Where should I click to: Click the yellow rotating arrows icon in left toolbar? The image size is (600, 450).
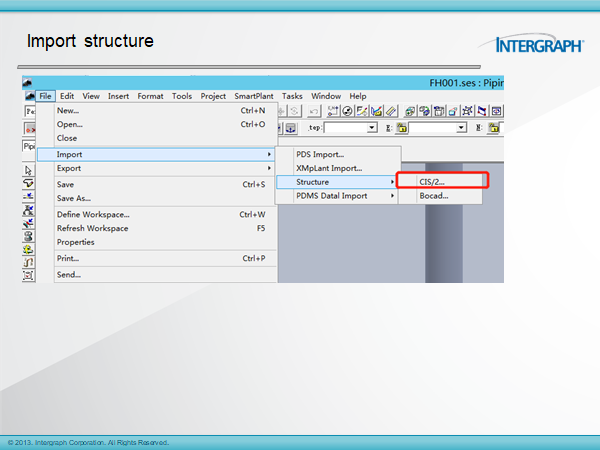(28, 249)
